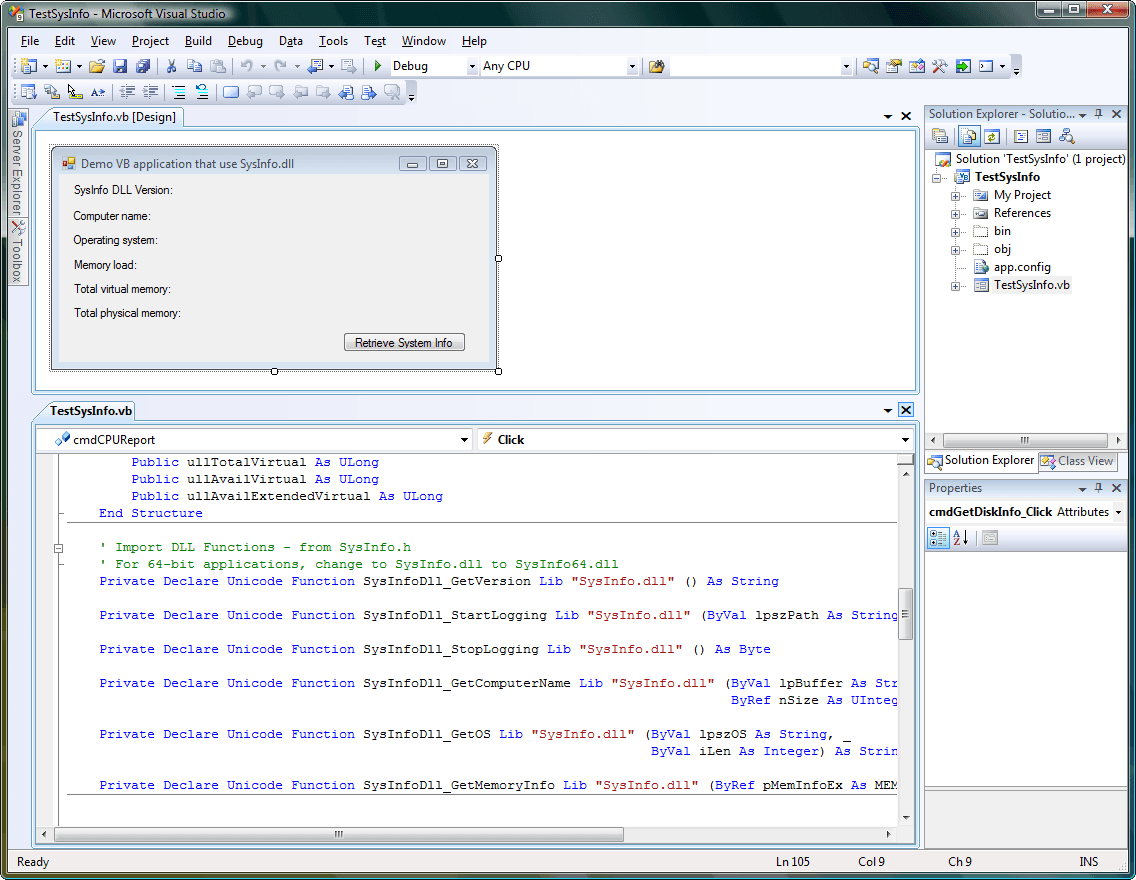Viewport: 1136px width, 880px height.
Task: Open the Object Browser toolbar icon
Action: (x=916, y=66)
